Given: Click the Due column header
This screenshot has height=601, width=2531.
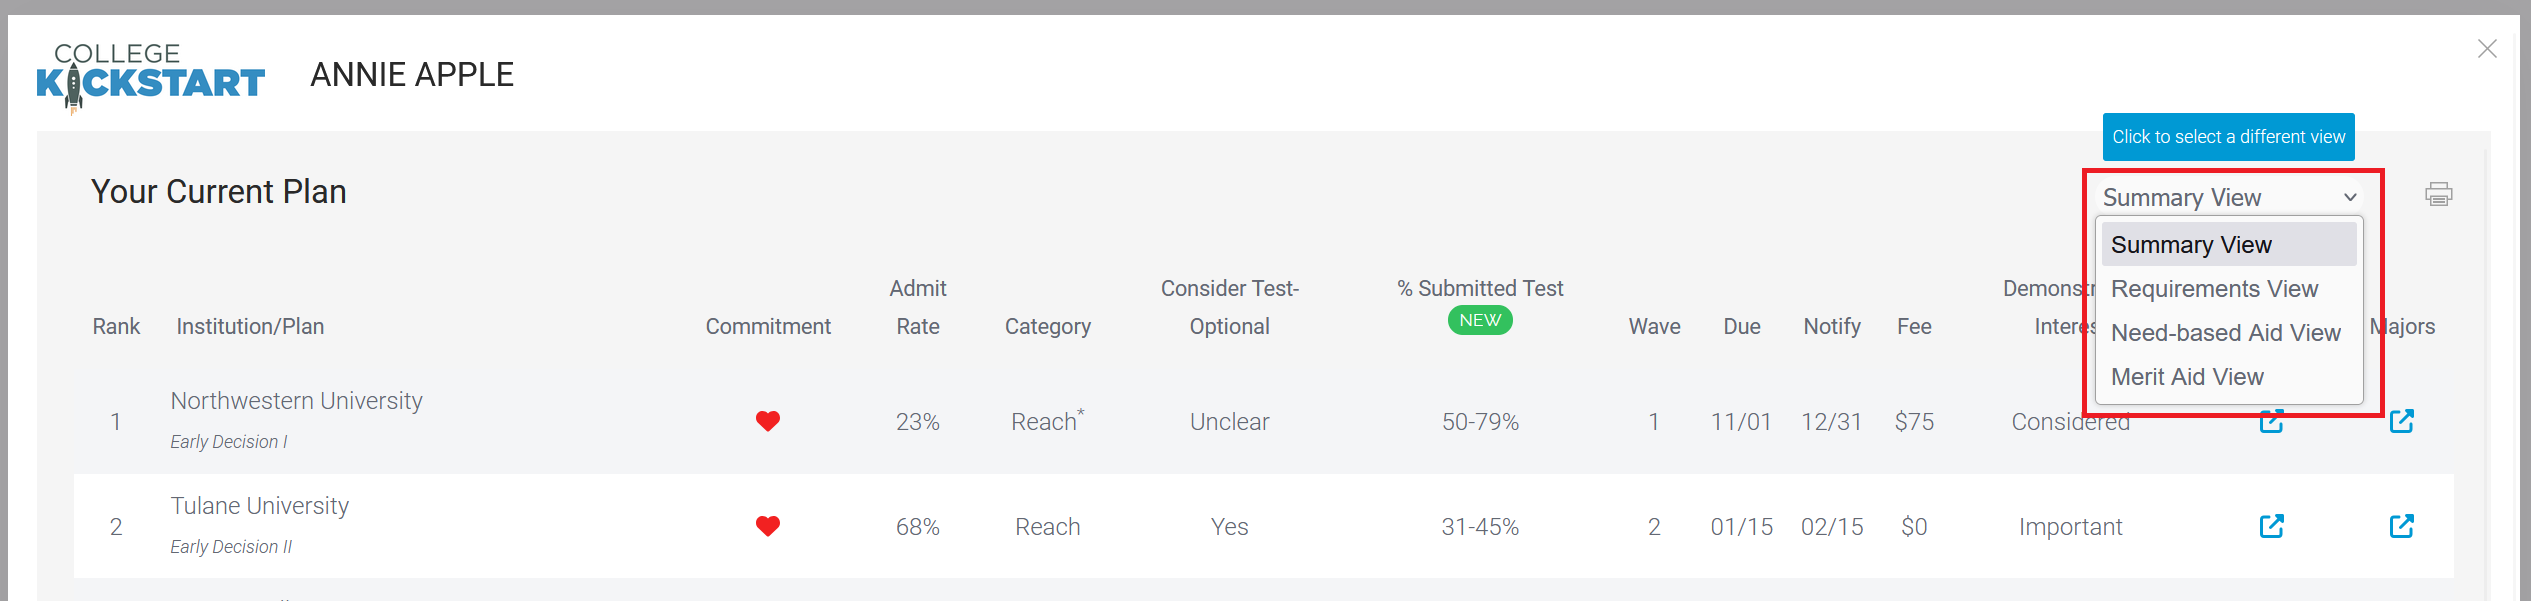Looking at the screenshot, I should point(1741,327).
